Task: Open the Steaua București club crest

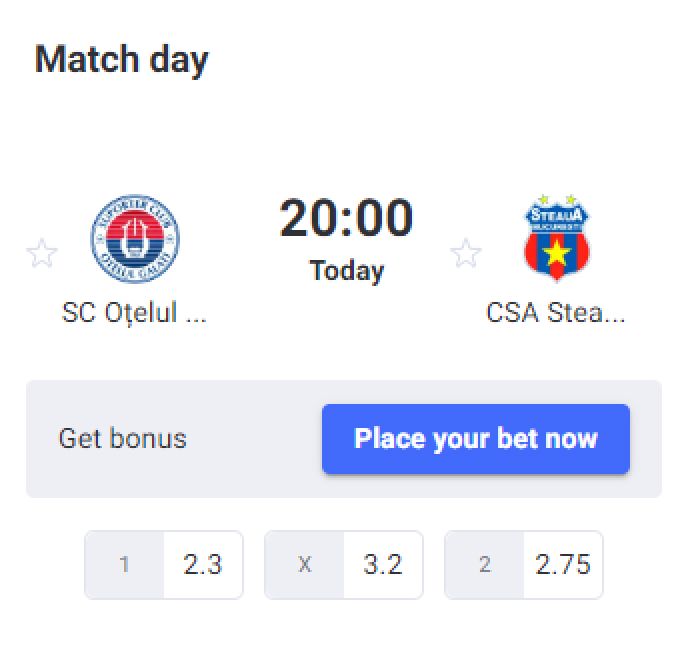Action: [x=557, y=238]
